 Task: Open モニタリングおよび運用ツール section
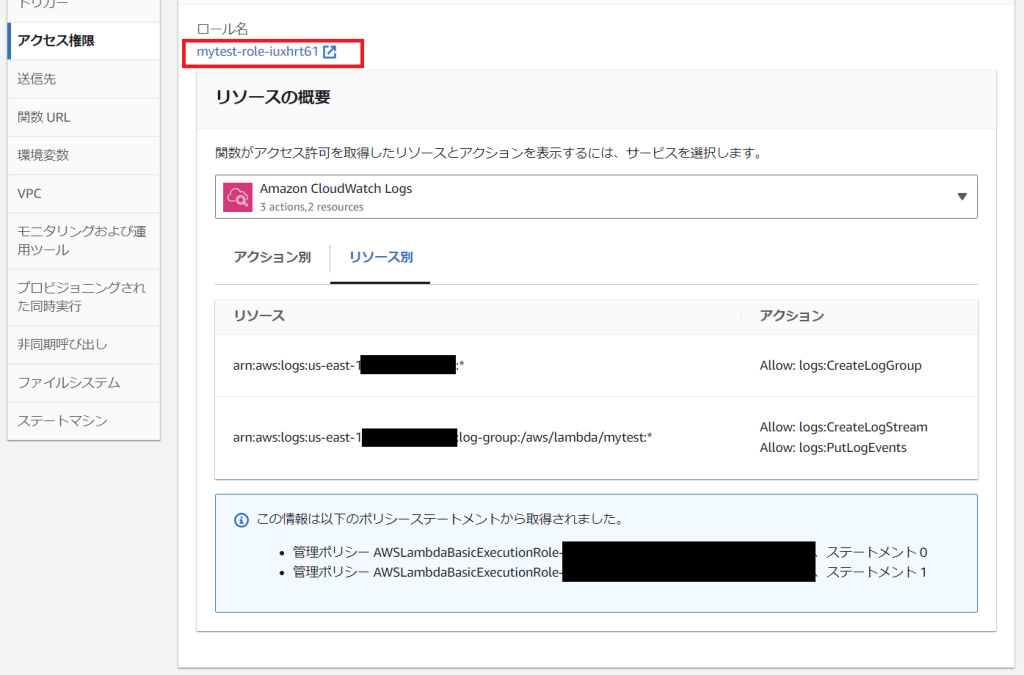(x=70, y=240)
